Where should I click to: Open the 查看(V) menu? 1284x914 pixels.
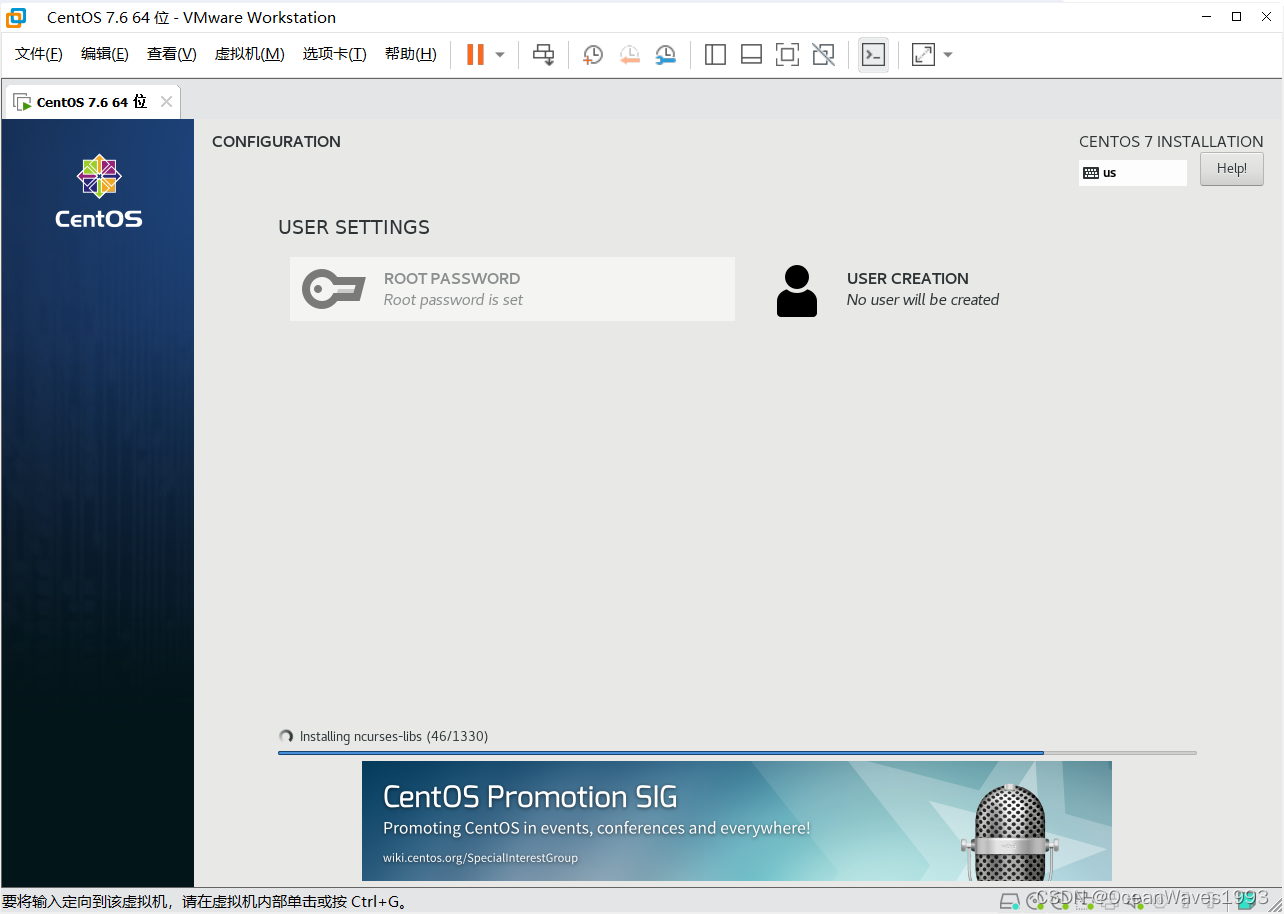pyautogui.click(x=172, y=54)
